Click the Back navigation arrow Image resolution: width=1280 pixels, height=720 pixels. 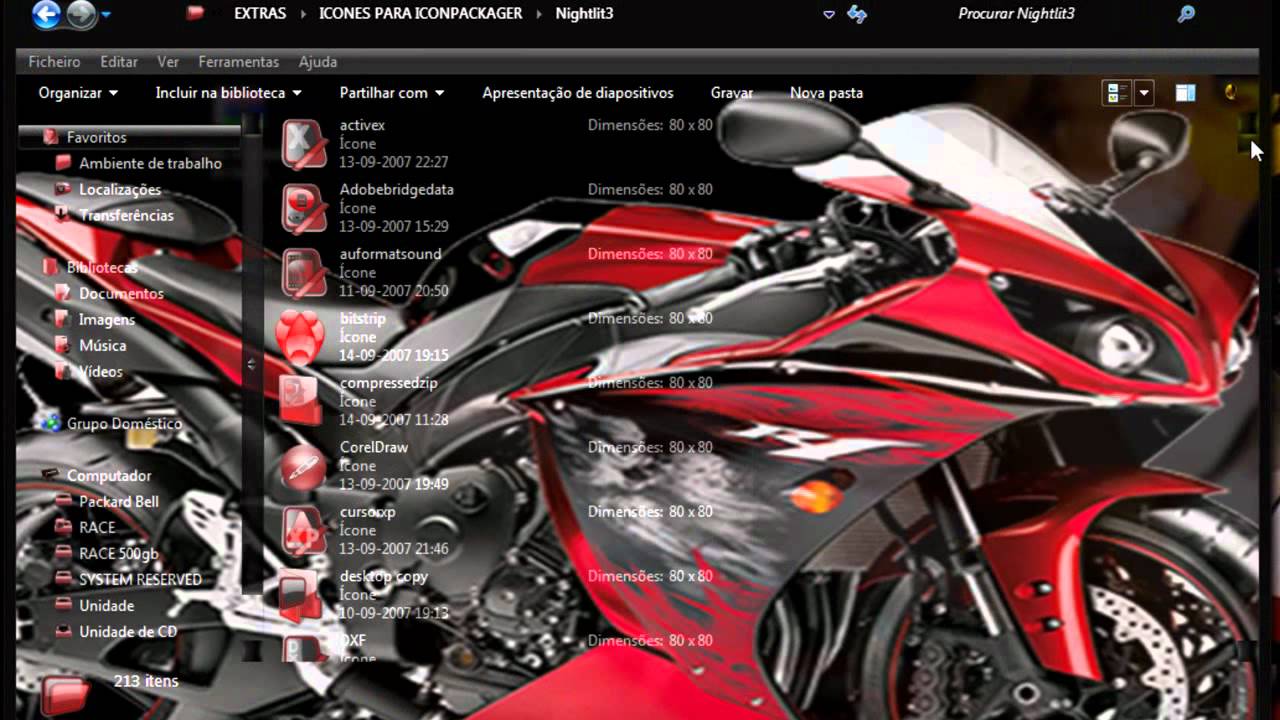click(x=46, y=14)
